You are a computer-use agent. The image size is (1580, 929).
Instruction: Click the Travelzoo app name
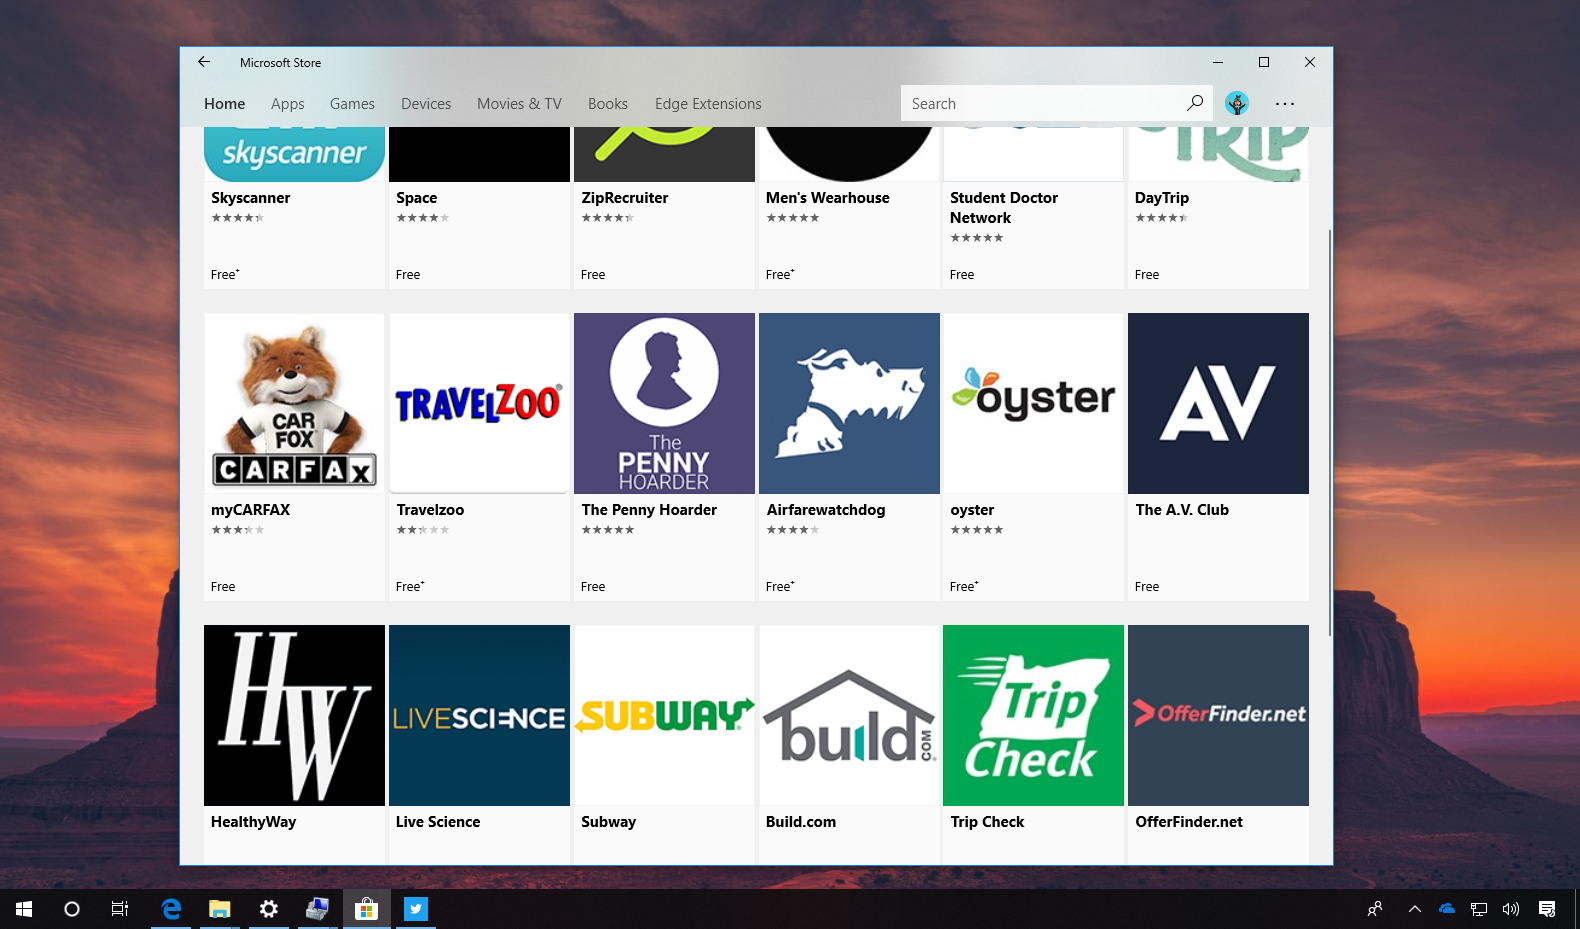click(430, 510)
